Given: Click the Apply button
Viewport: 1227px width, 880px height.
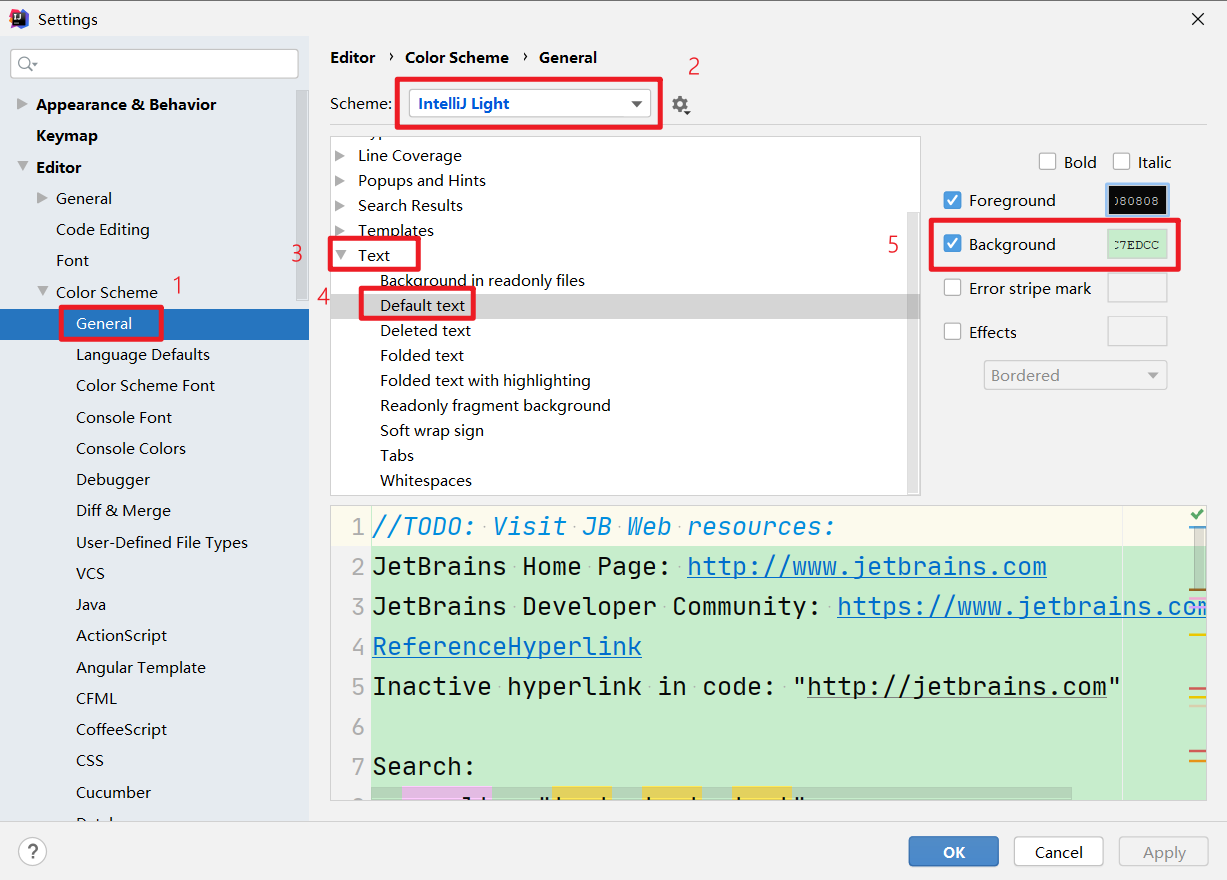Looking at the screenshot, I should (1164, 852).
